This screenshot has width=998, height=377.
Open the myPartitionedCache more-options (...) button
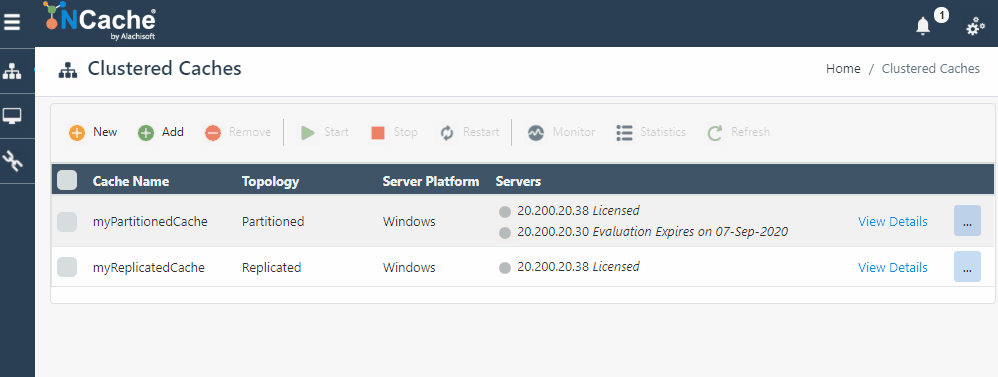pyautogui.click(x=967, y=221)
